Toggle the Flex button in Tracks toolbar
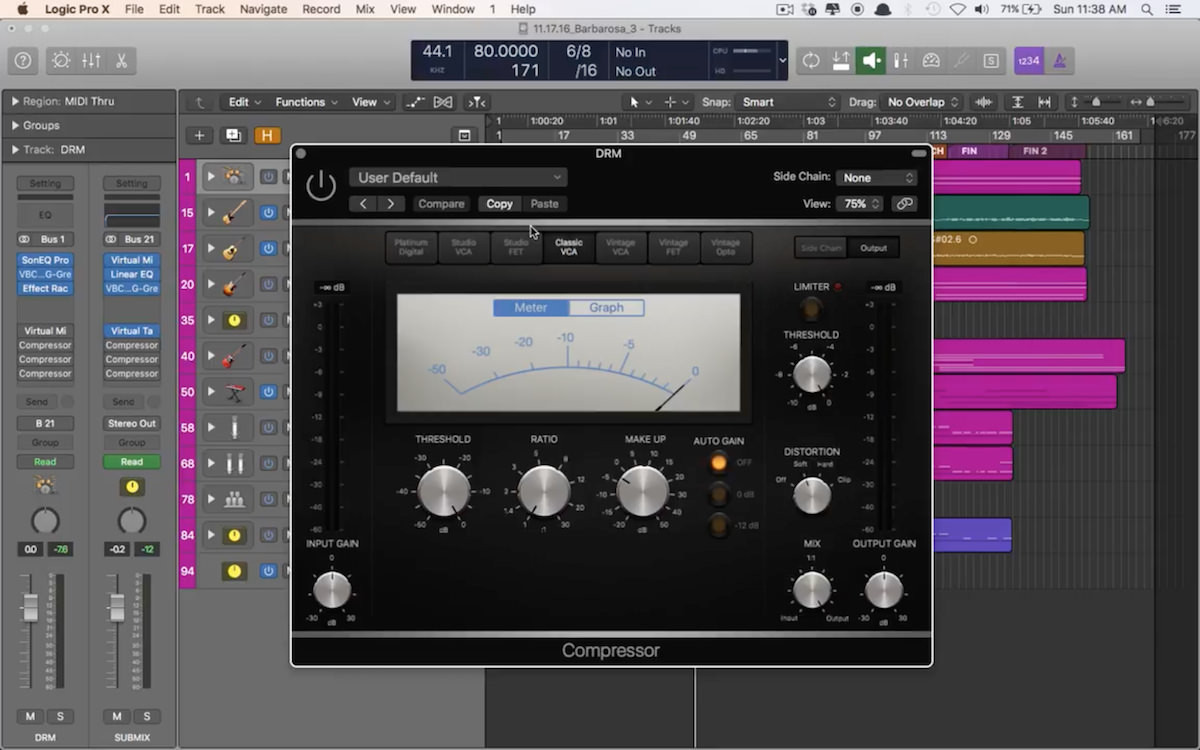The height and width of the screenshot is (750, 1200). point(443,102)
